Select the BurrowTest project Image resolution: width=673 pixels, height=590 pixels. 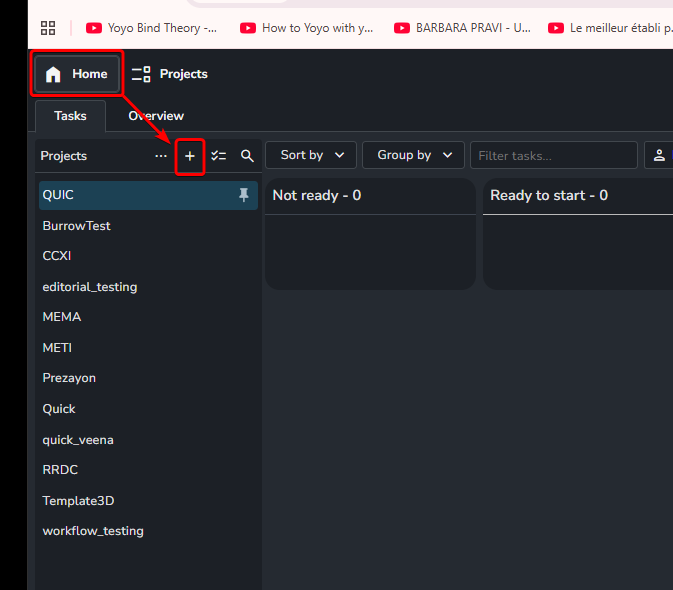(x=148, y=226)
